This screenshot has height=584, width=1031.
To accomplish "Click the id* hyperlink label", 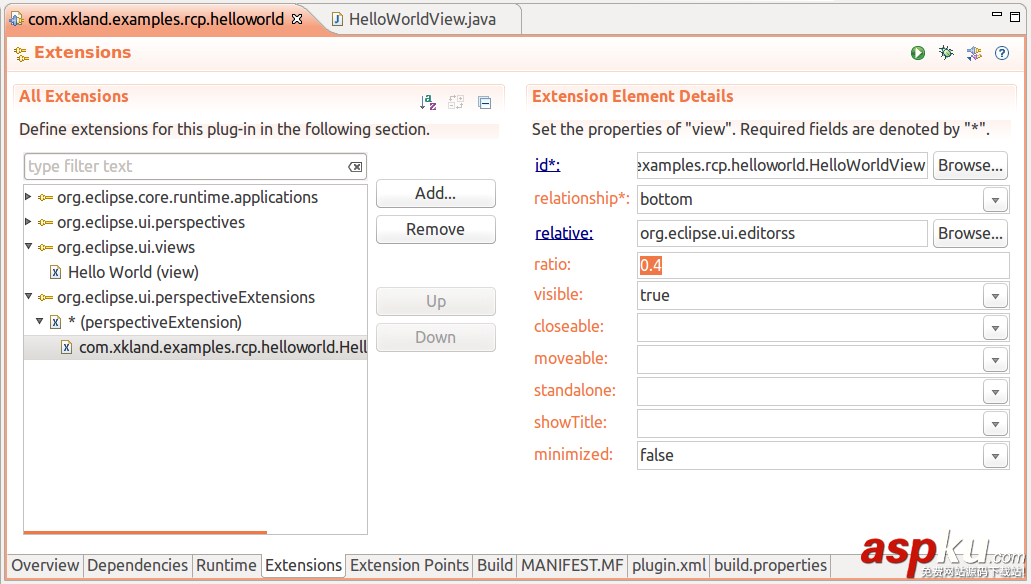I will point(547,165).
